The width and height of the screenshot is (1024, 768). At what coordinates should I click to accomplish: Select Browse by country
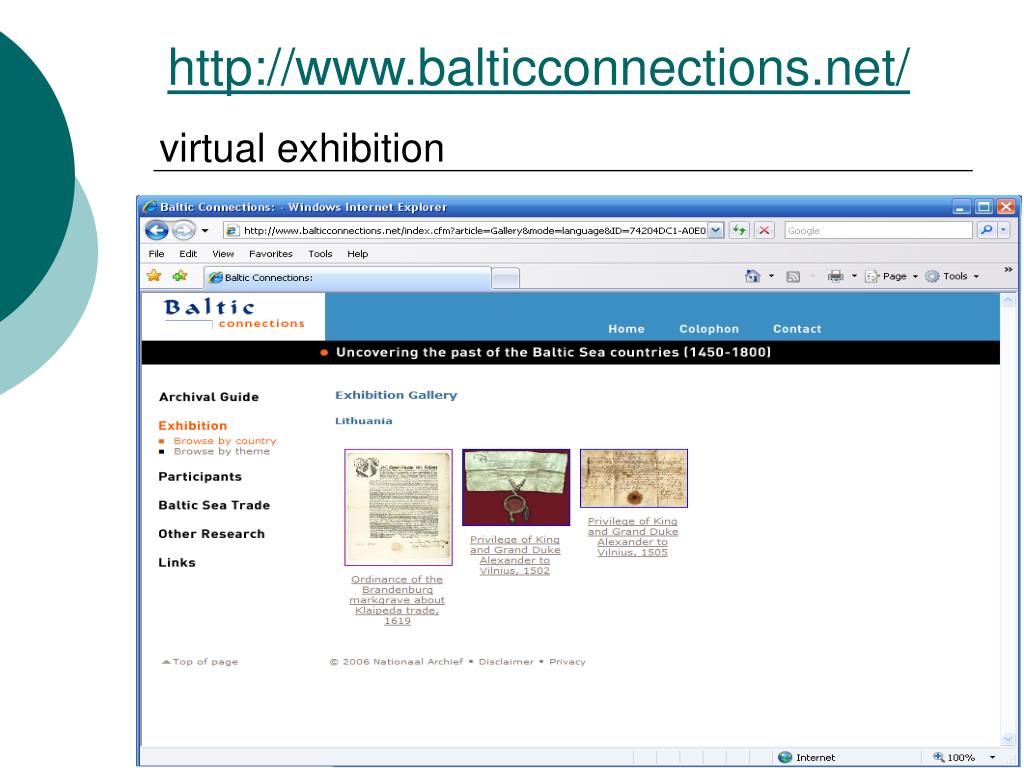pos(225,441)
